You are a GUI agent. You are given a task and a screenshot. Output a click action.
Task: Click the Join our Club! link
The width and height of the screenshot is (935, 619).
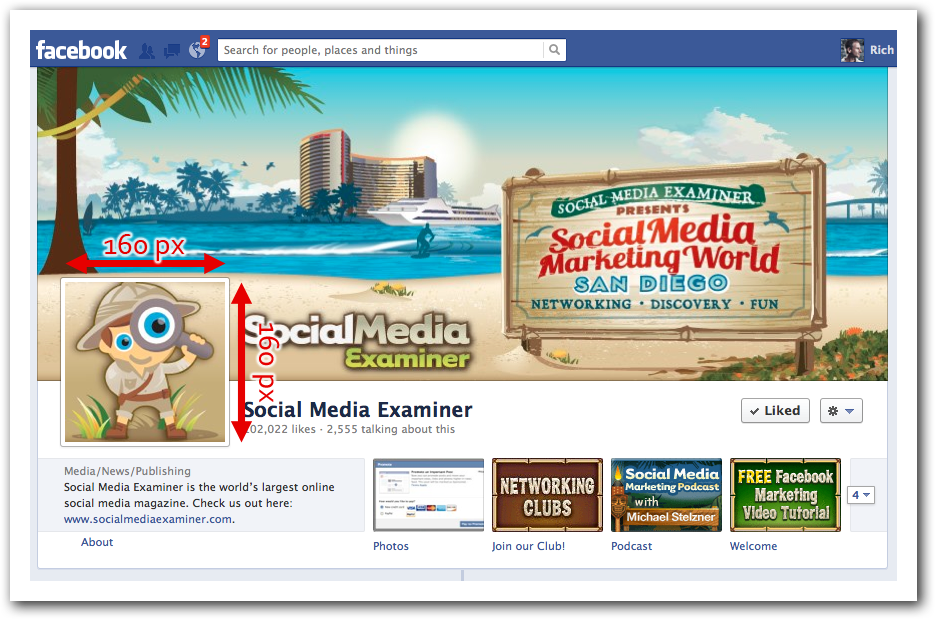coord(528,546)
